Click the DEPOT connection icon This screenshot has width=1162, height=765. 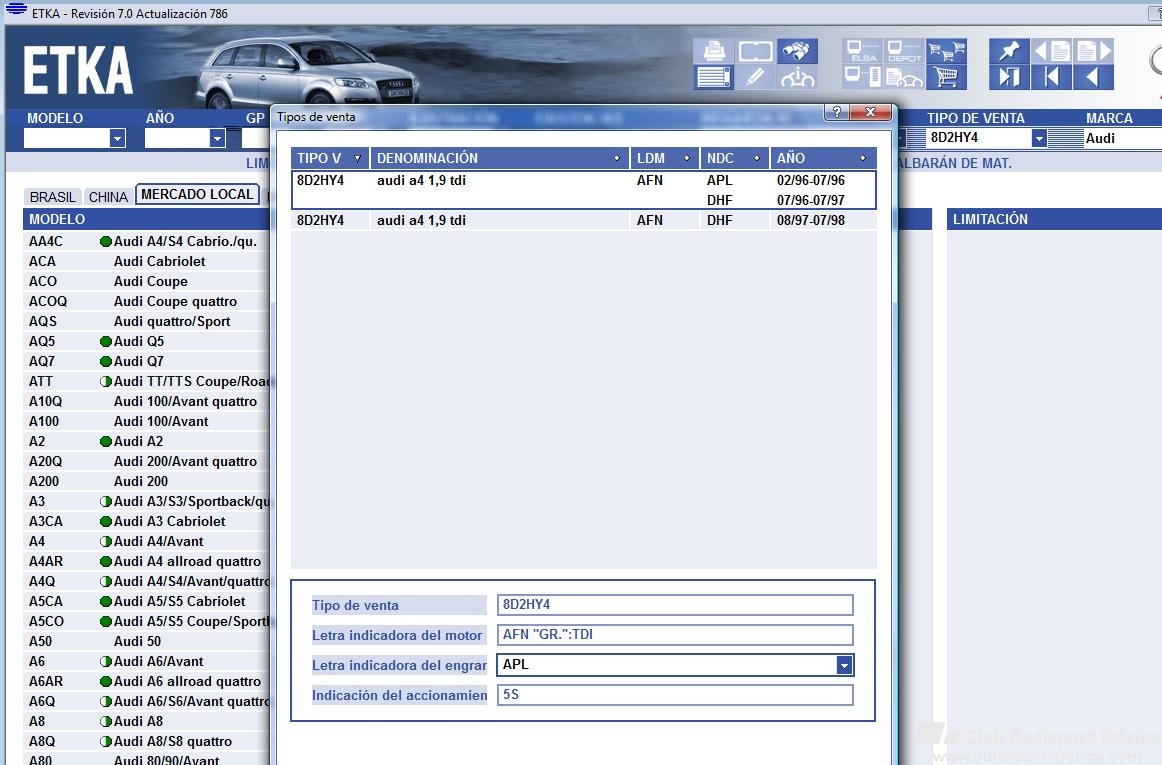(905, 51)
